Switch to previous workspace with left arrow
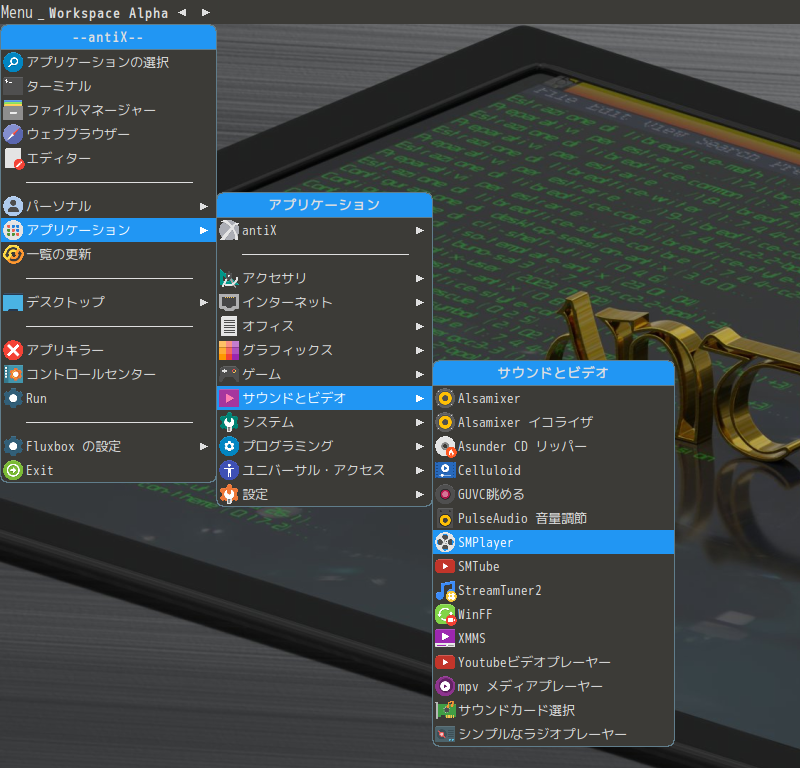The image size is (800, 768). click(182, 12)
